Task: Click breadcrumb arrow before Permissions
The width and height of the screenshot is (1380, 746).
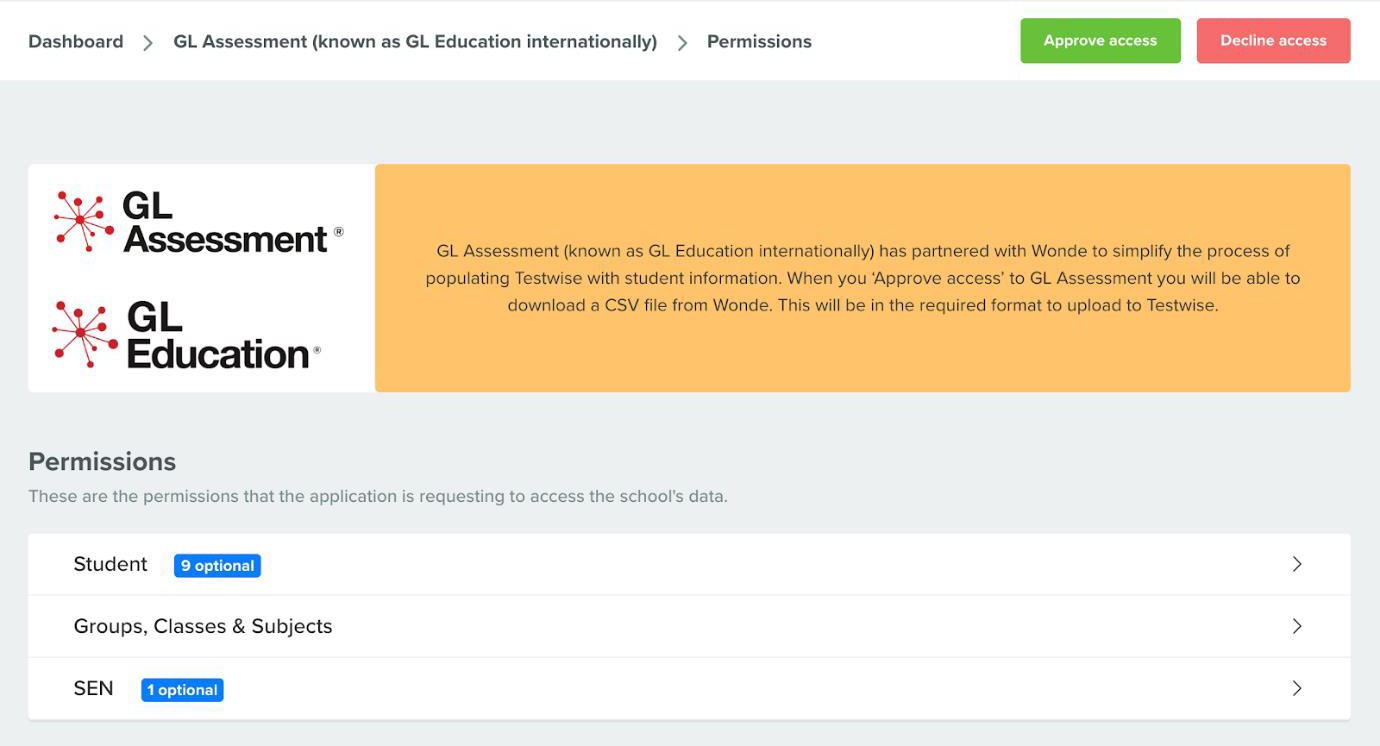Action: click(x=682, y=42)
